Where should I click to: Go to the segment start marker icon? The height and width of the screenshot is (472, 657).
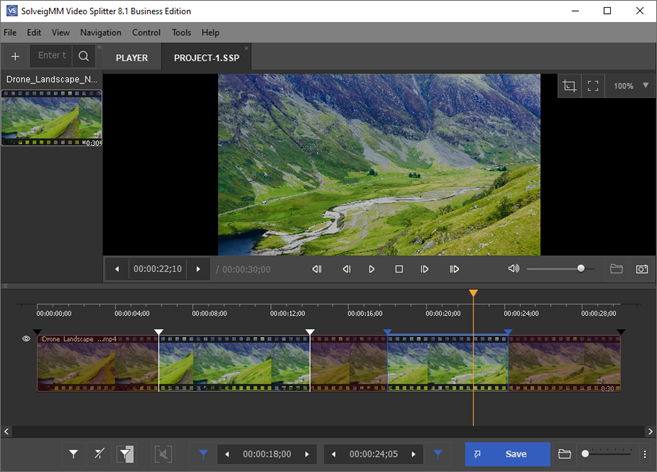(x=203, y=454)
